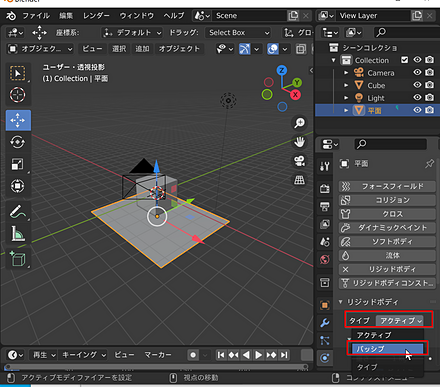440x387 pixels.
Task: Open the Modifier wrench properties tab
Action: [x=325, y=323]
